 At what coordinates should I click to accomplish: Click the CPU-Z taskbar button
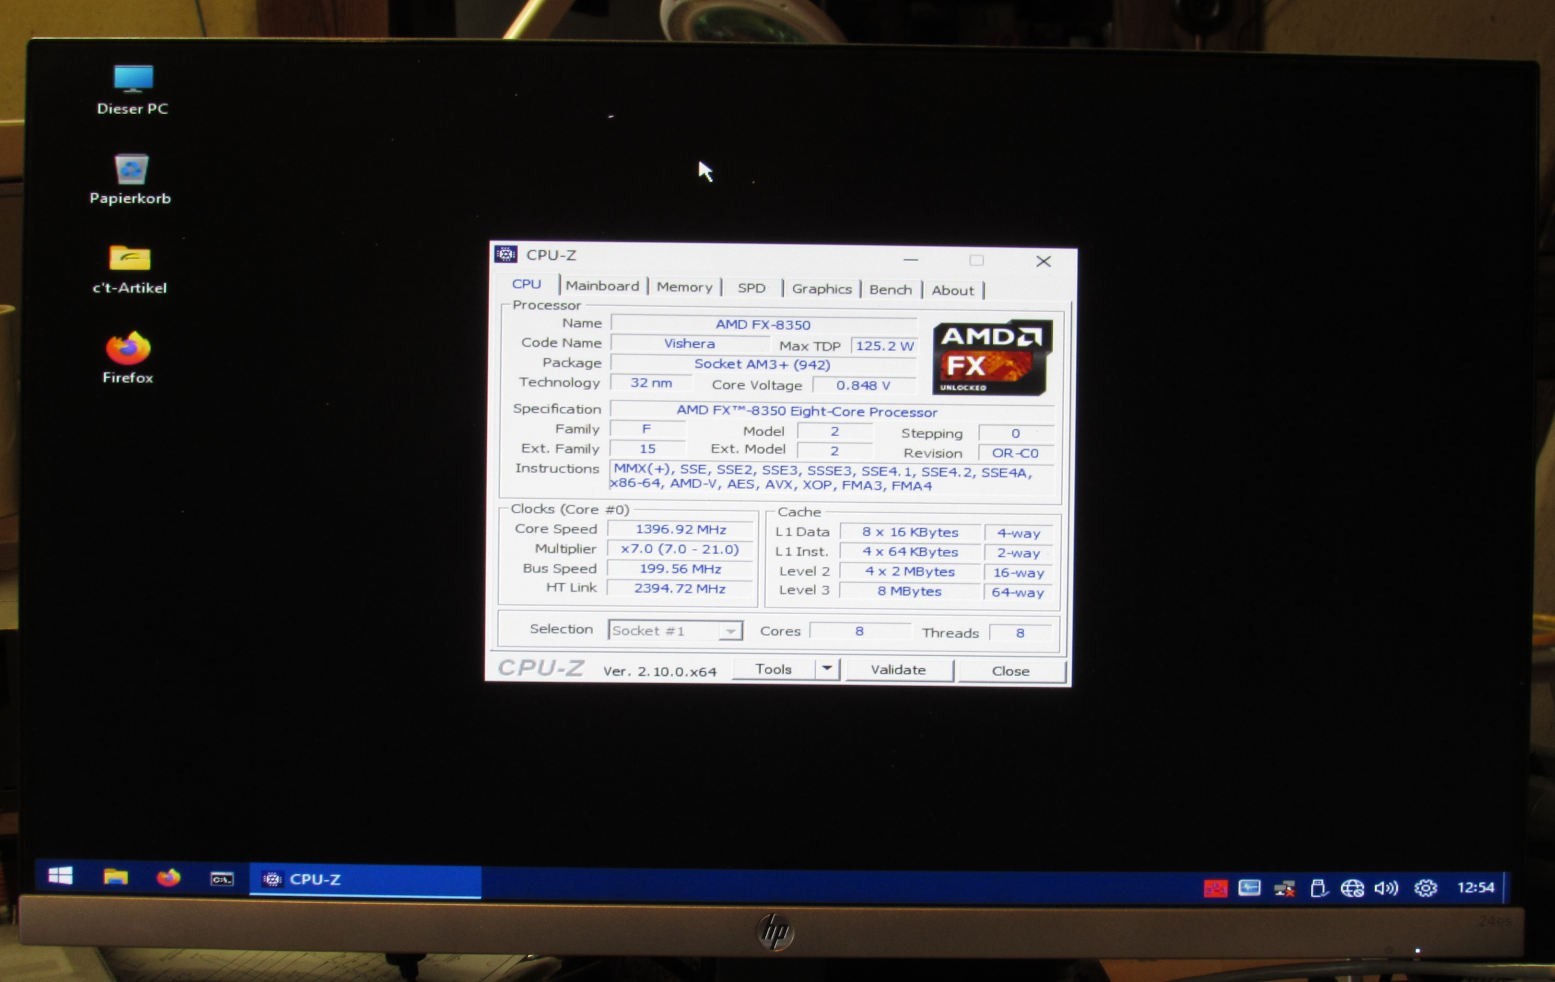[365, 880]
